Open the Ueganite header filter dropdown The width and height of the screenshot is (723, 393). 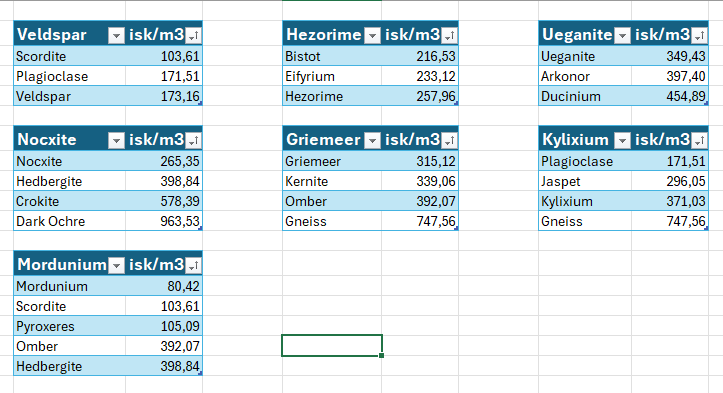coord(622,36)
